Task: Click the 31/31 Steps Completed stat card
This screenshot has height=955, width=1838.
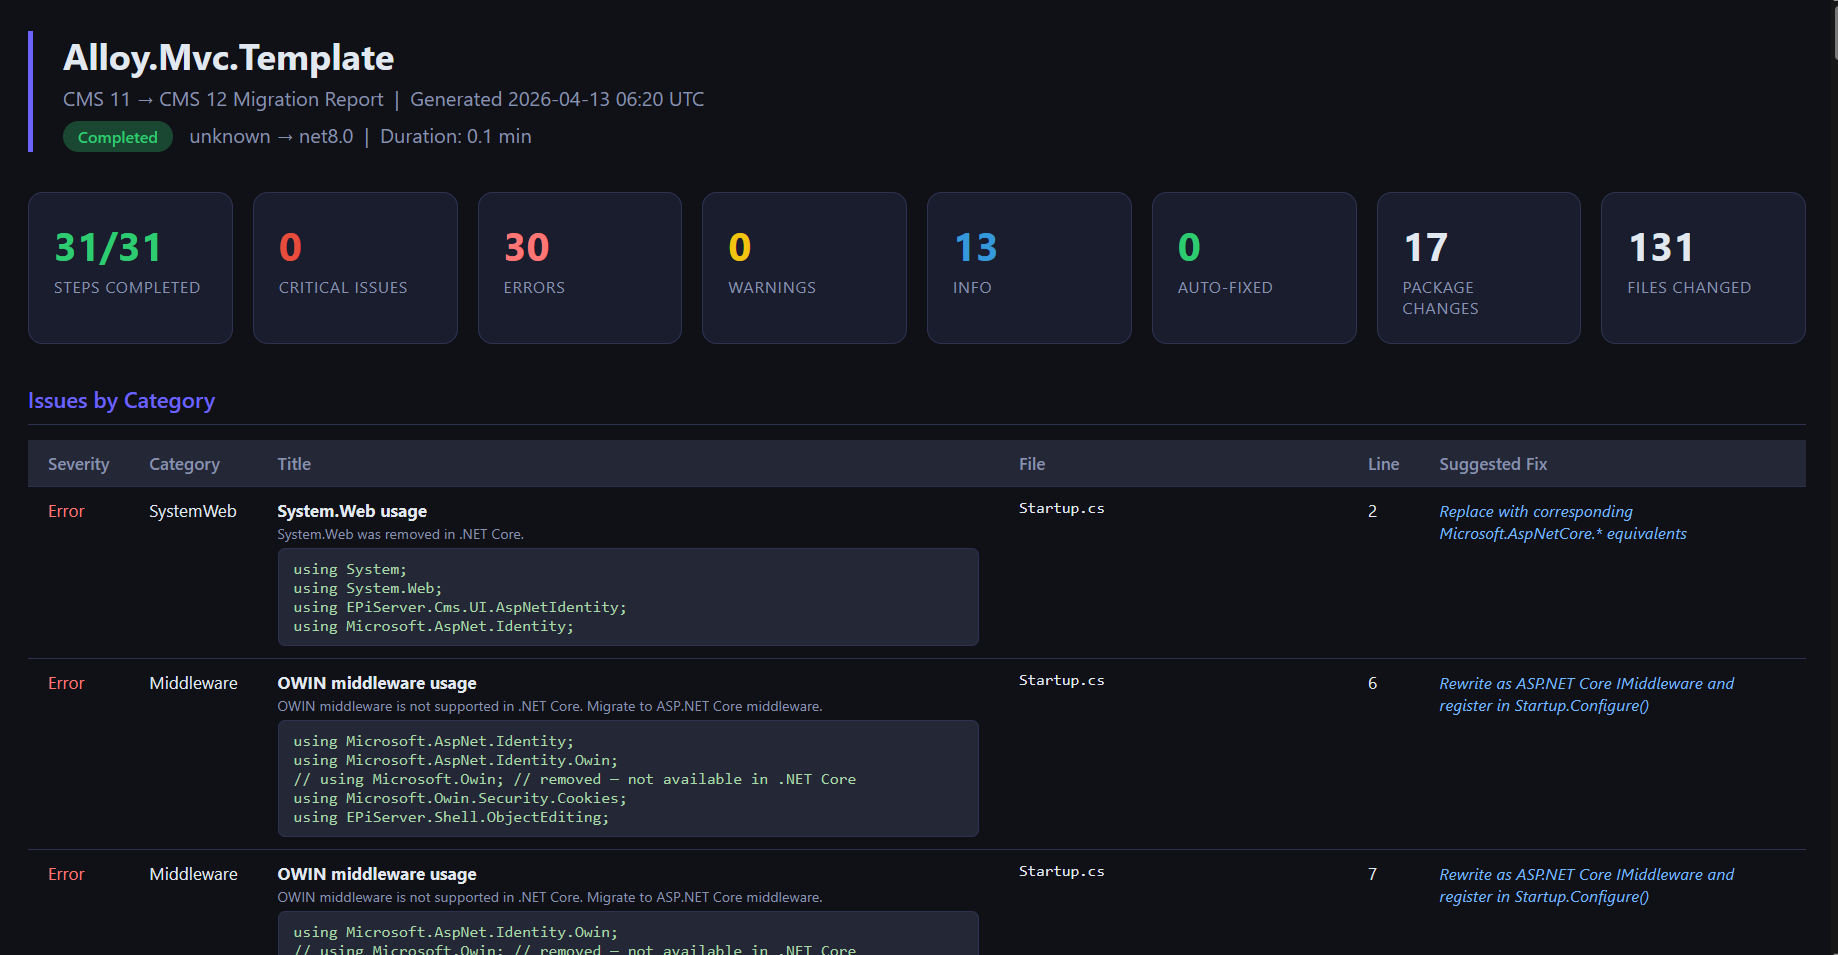Action: pyautogui.click(x=130, y=267)
